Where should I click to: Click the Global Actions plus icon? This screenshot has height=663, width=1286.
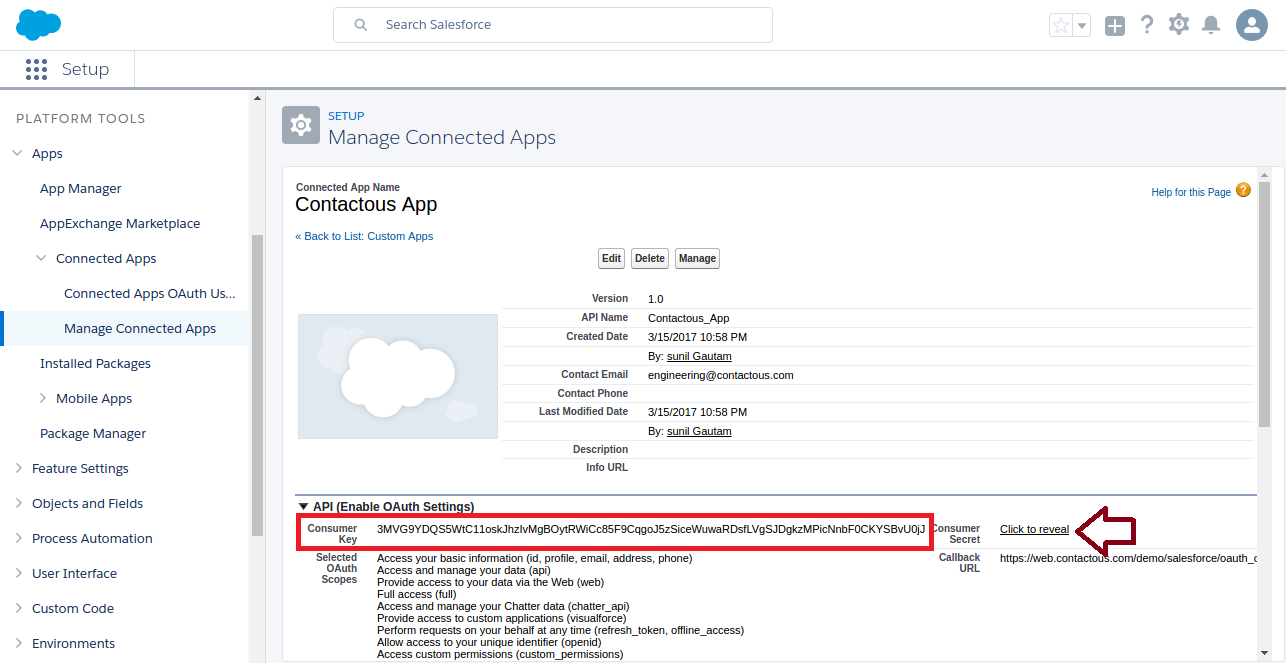pos(1114,26)
